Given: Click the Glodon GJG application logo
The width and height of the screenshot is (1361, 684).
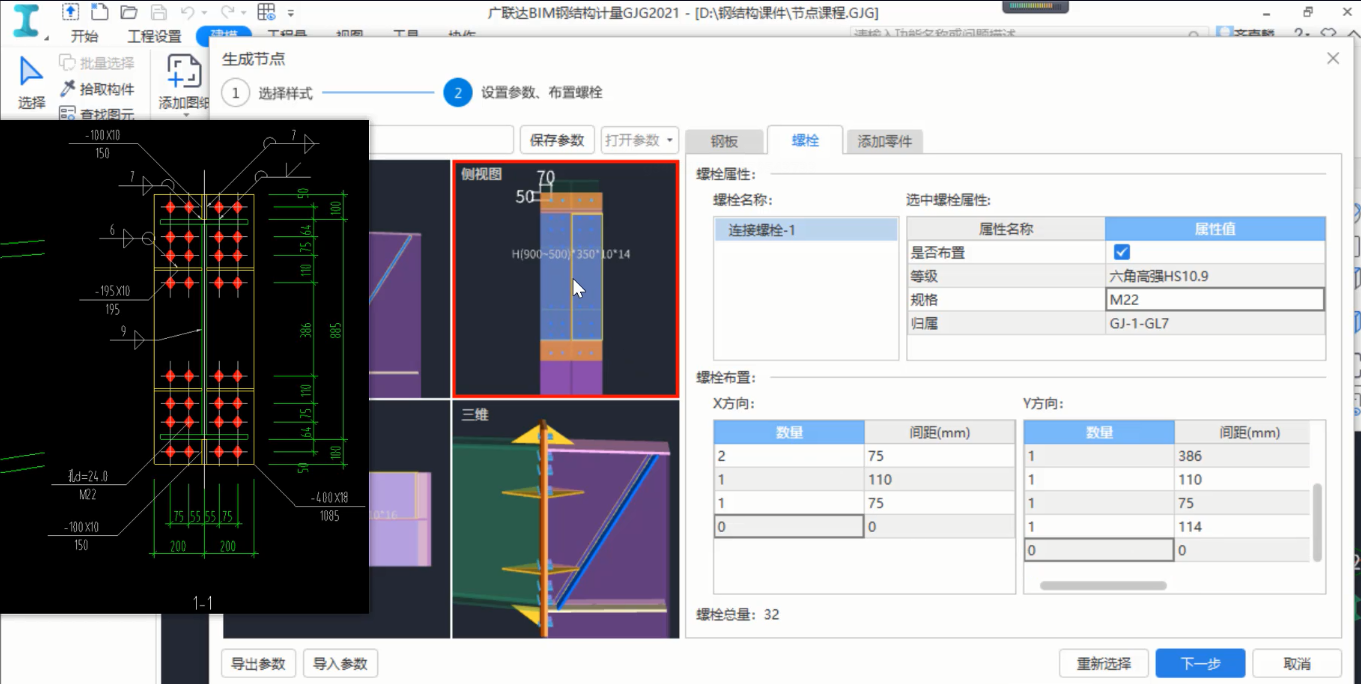Looking at the screenshot, I should (x=24, y=20).
